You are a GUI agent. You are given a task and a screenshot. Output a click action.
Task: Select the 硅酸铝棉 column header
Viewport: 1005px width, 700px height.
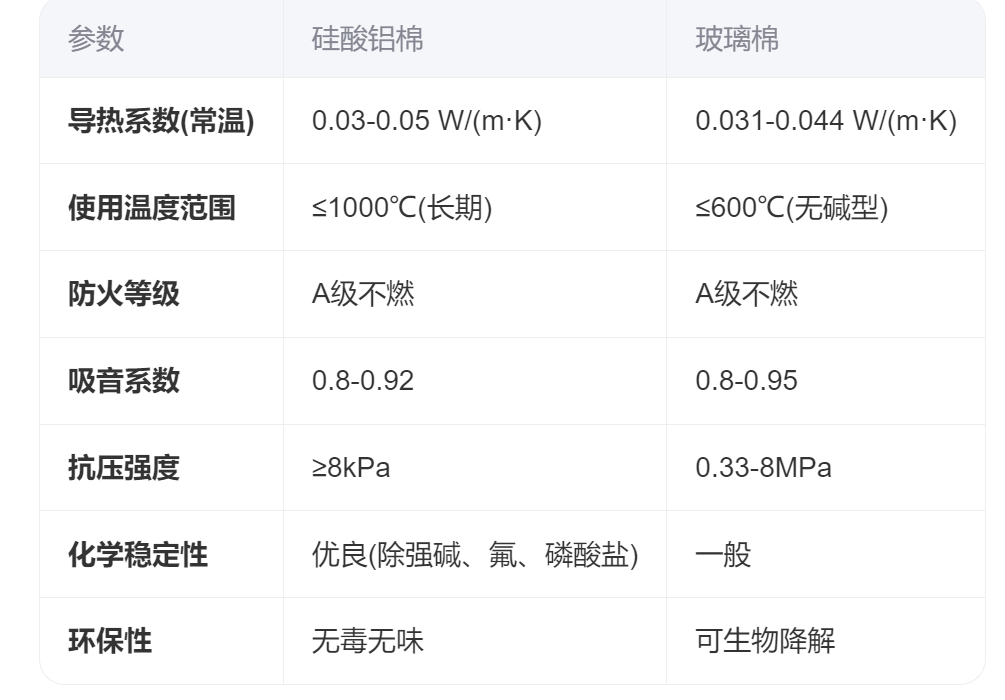[367, 39]
